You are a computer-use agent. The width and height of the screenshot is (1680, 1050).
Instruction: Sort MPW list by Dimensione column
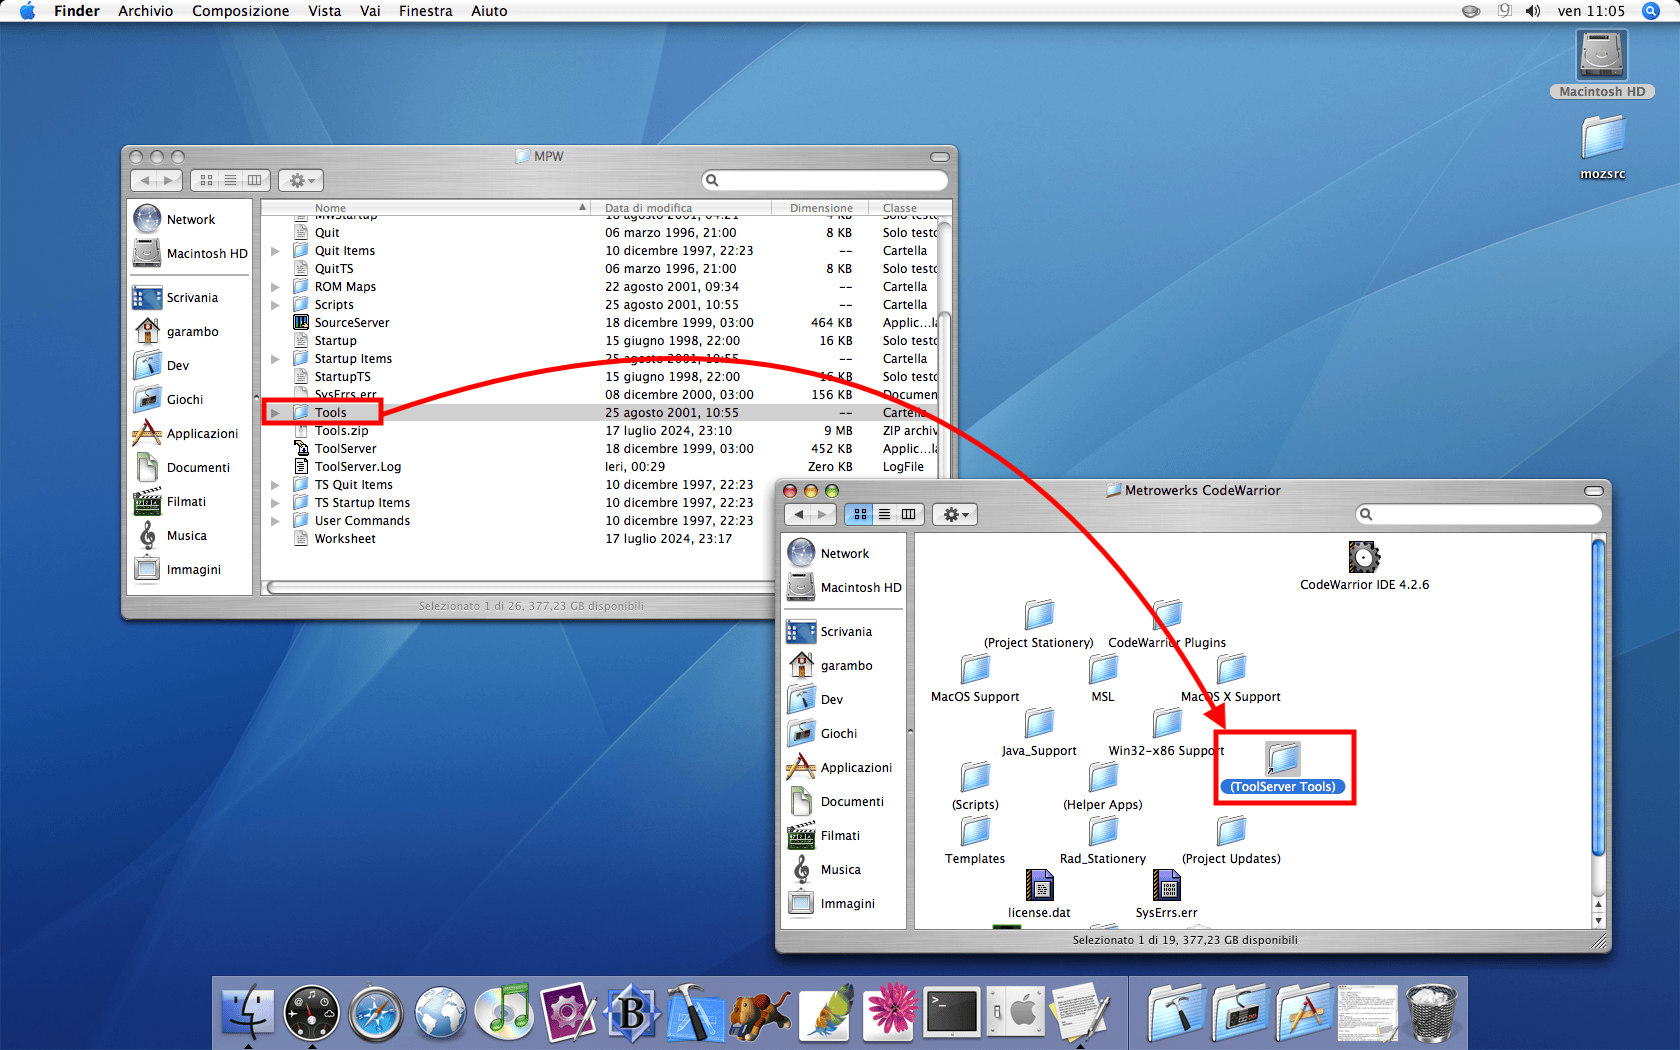point(820,208)
